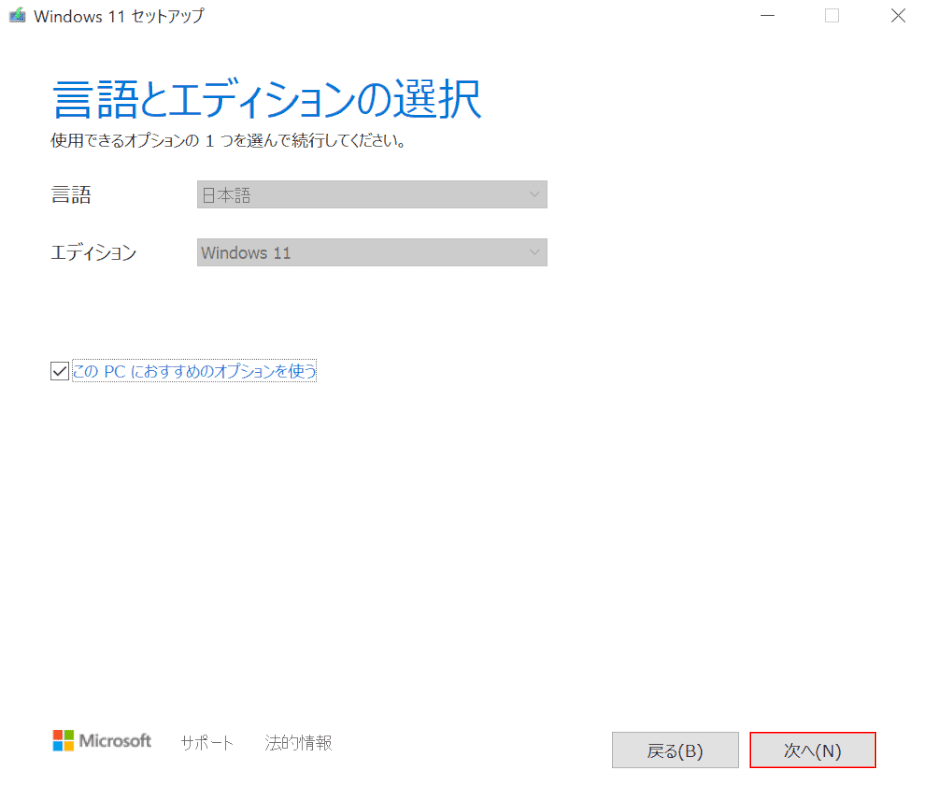Minimize the Windows 11 setup window
Viewport: 925px width, 800px height.
click(x=767, y=16)
